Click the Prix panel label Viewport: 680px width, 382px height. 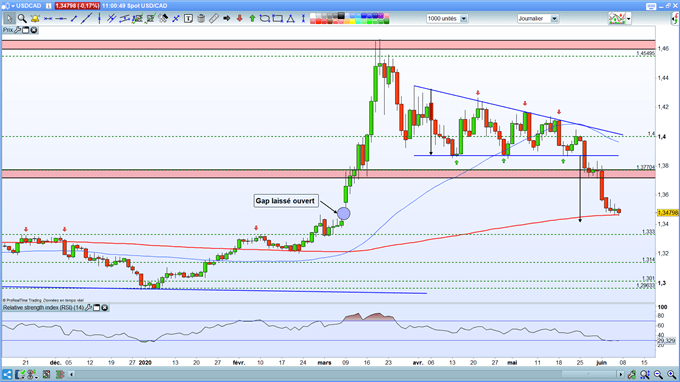[x=7, y=30]
